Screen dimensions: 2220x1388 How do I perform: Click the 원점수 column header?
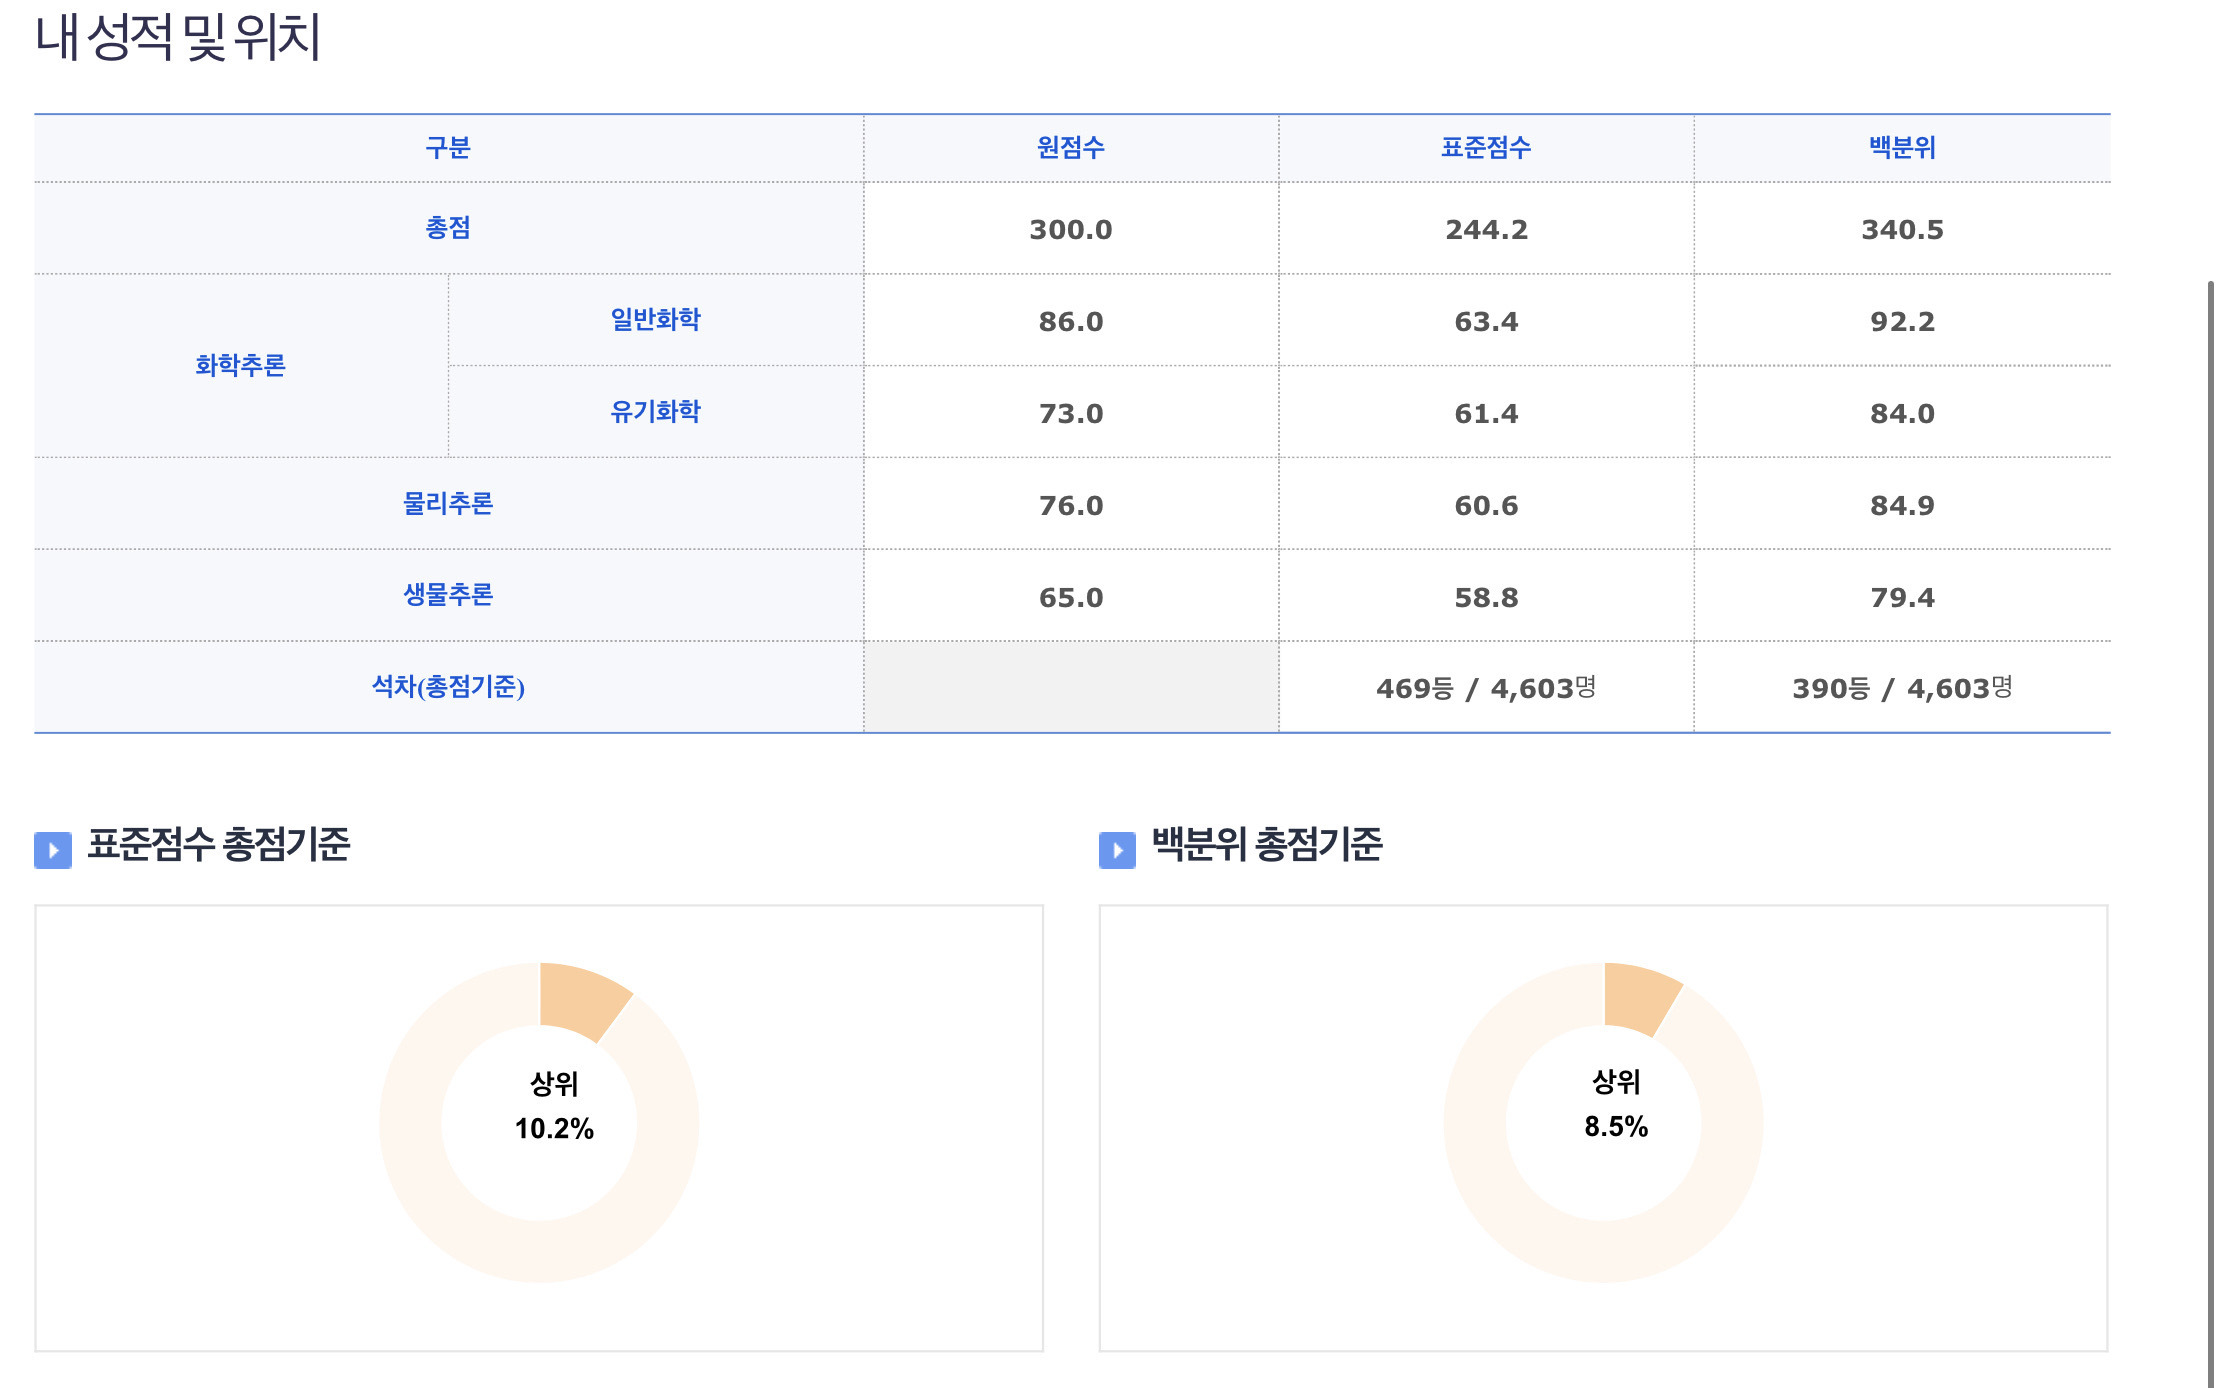(x=1070, y=148)
